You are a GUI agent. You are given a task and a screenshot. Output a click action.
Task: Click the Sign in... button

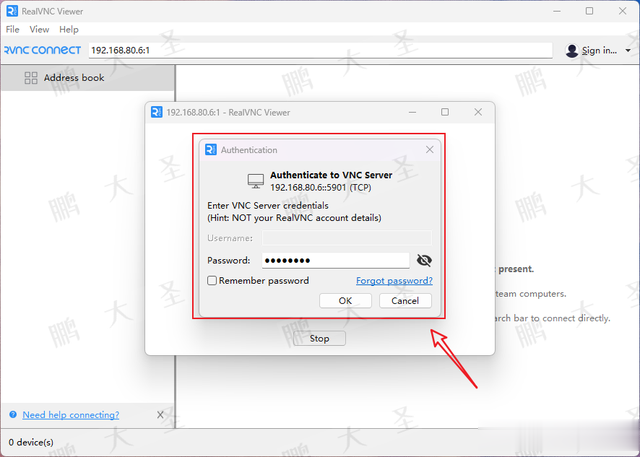click(x=599, y=51)
